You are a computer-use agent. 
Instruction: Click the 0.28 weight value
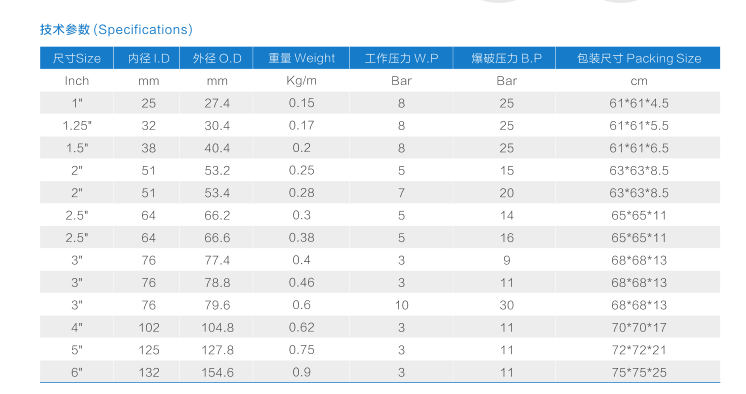pos(301,193)
